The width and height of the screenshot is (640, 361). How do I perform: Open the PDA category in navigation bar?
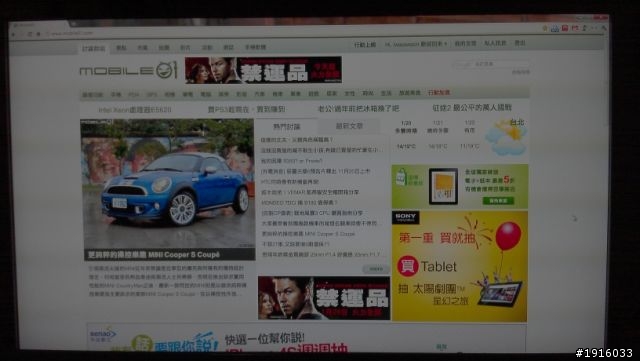click(x=133, y=95)
